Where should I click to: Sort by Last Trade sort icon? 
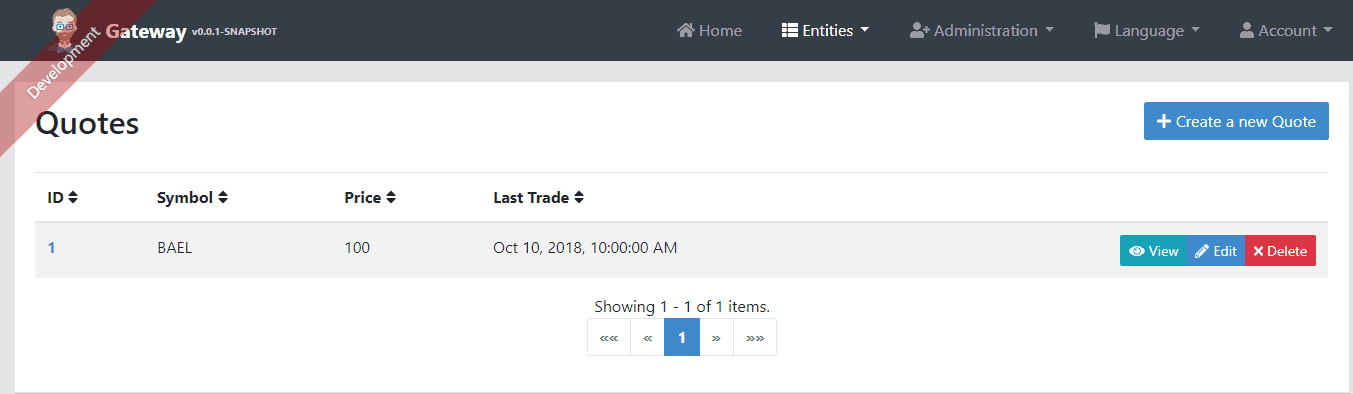[579, 198]
